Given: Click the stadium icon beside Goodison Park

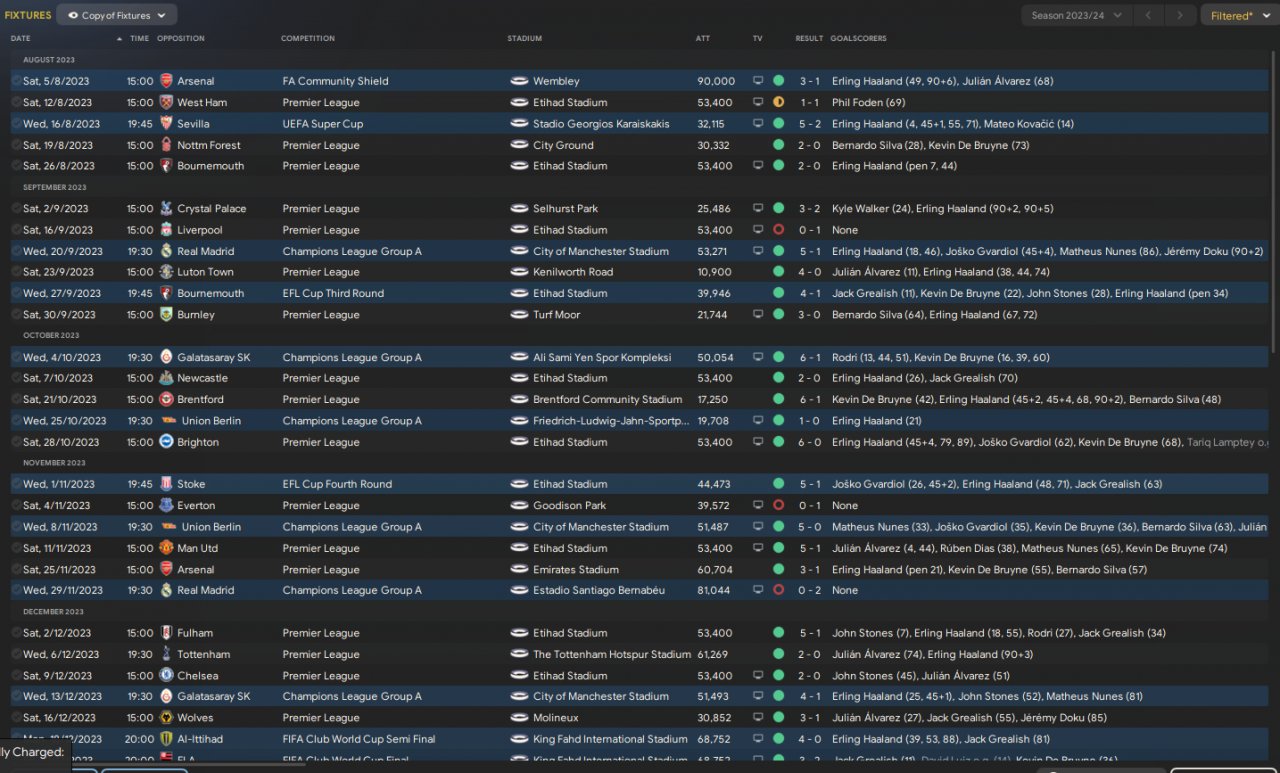Looking at the screenshot, I should (x=519, y=506).
